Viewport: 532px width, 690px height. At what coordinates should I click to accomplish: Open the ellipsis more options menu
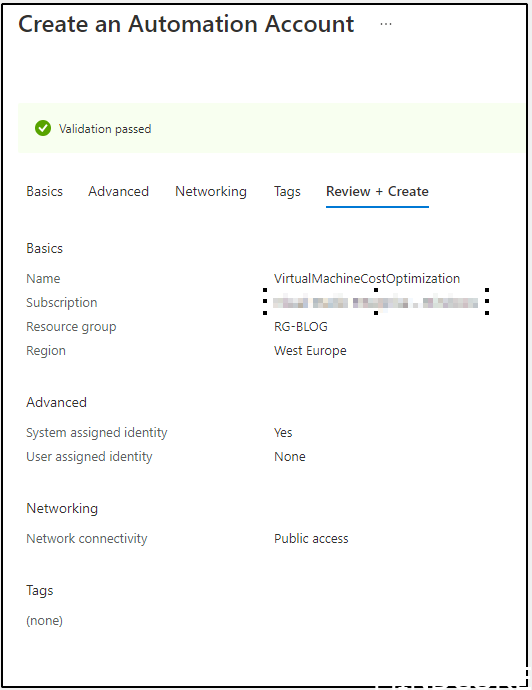click(386, 24)
